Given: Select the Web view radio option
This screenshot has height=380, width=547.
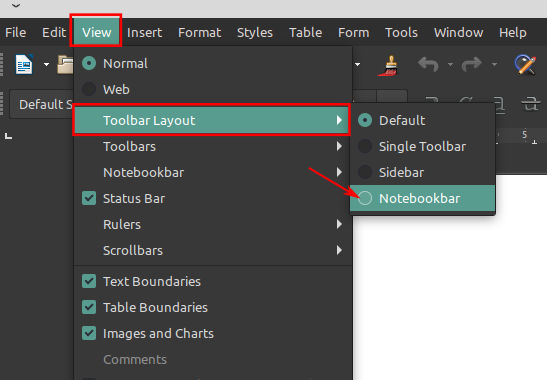Looking at the screenshot, I should click(x=213, y=89).
